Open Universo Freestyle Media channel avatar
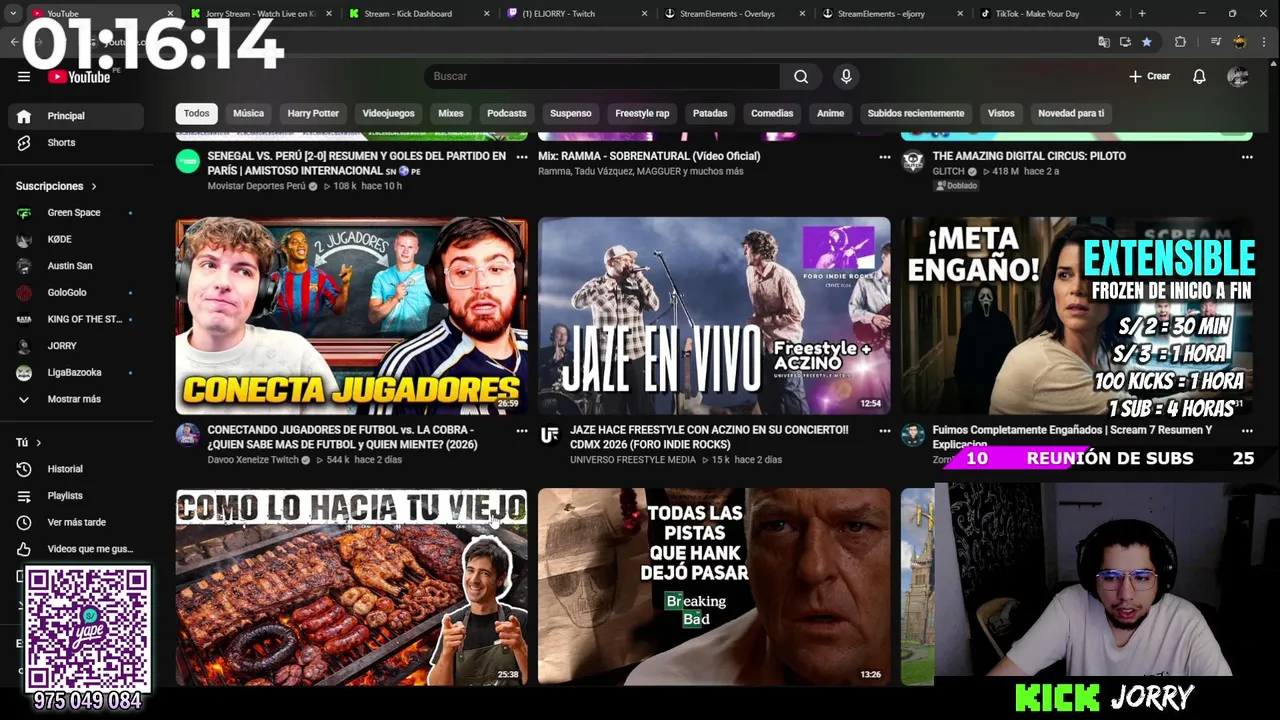Screen dimensions: 1280x720 point(549,434)
